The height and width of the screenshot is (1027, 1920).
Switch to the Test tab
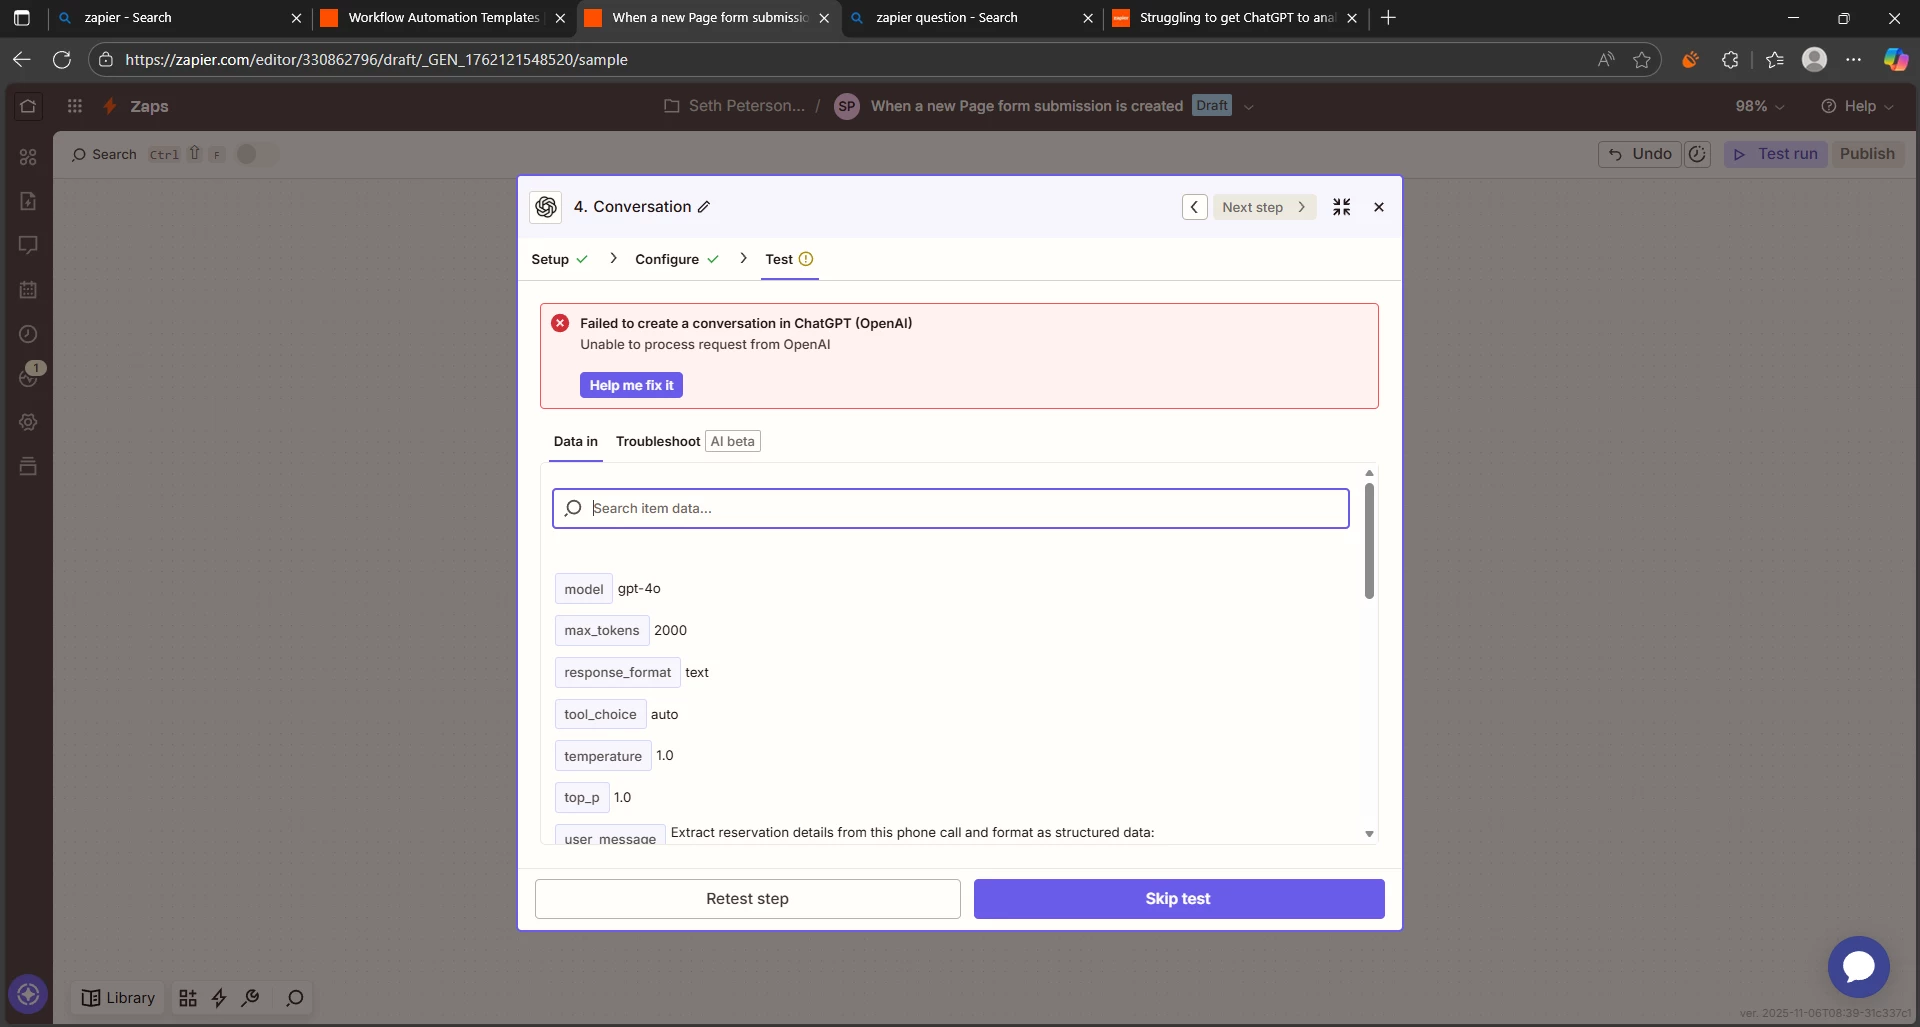789,259
